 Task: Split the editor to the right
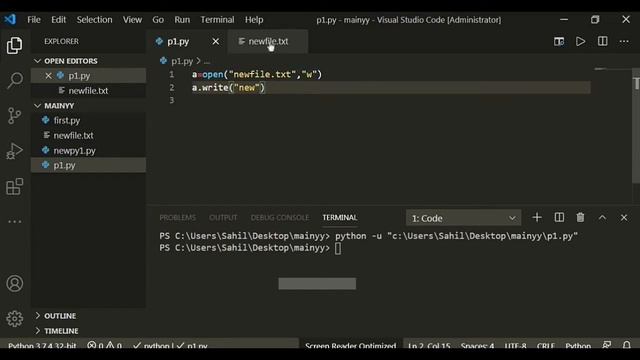click(x=602, y=41)
